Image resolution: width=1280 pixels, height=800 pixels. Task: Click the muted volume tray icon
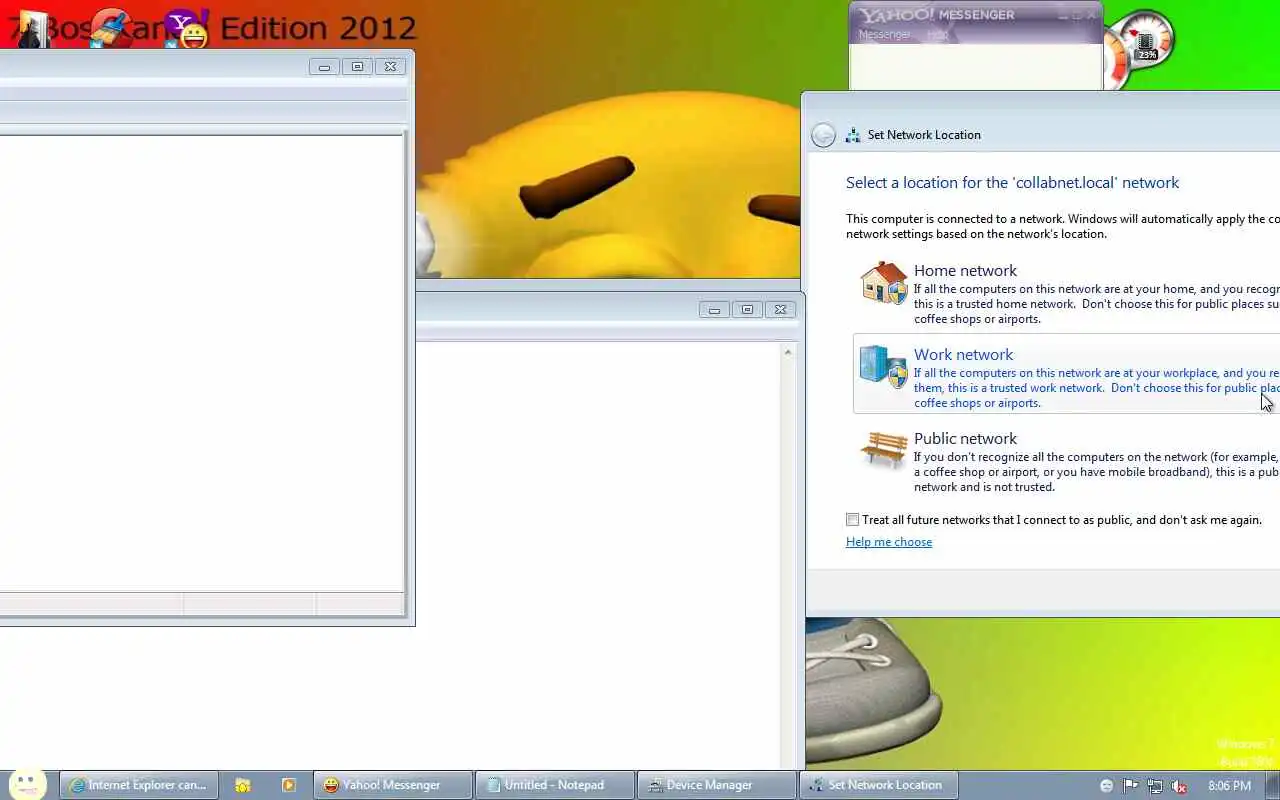1179,786
